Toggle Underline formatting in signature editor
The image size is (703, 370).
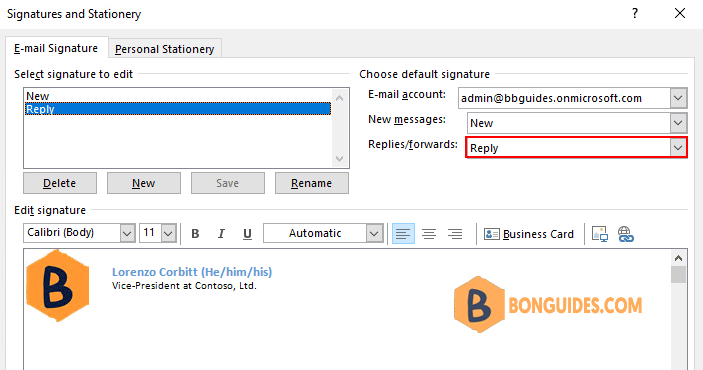pyautogui.click(x=247, y=234)
